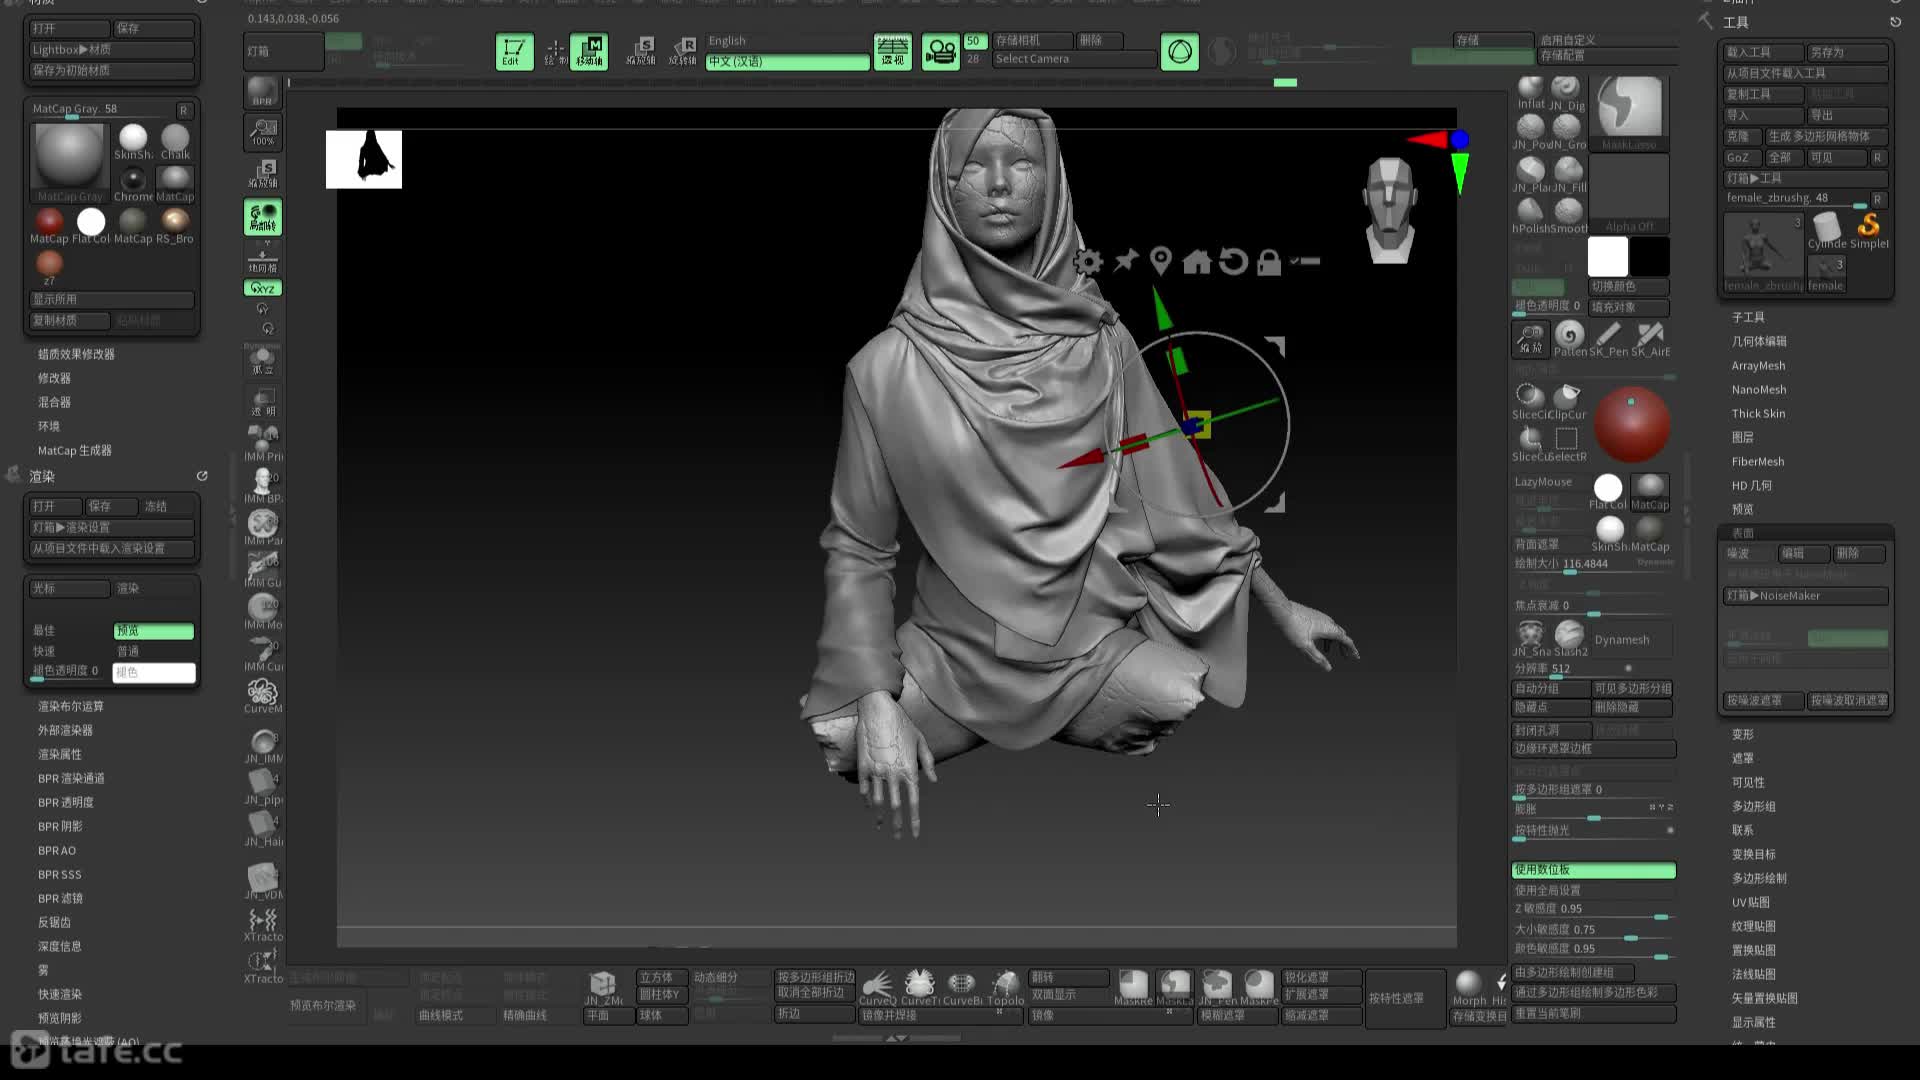Select the SelectRect brush
1920x1080 pixels.
1567,443
